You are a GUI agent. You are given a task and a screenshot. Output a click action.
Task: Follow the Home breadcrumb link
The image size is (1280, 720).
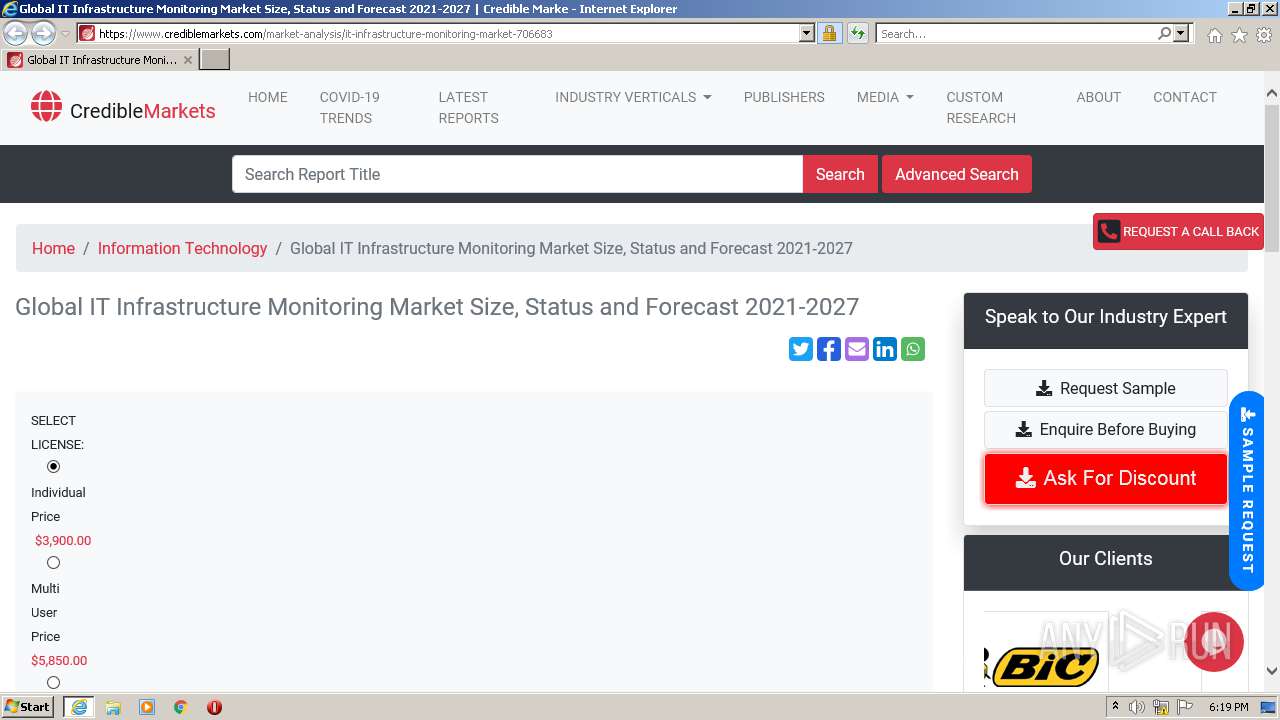(53, 248)
